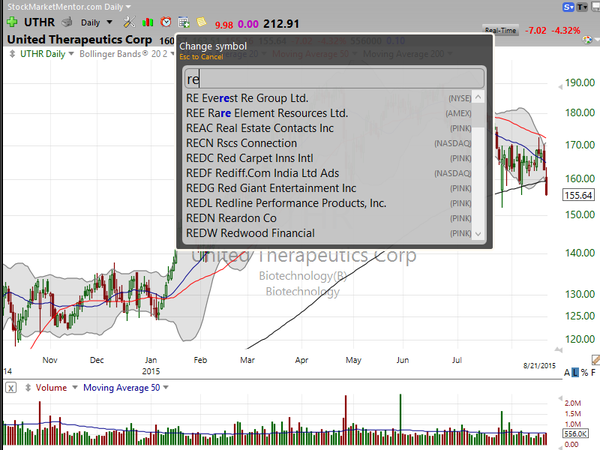Open the alarm clock alerts icon

pos(166,22)
